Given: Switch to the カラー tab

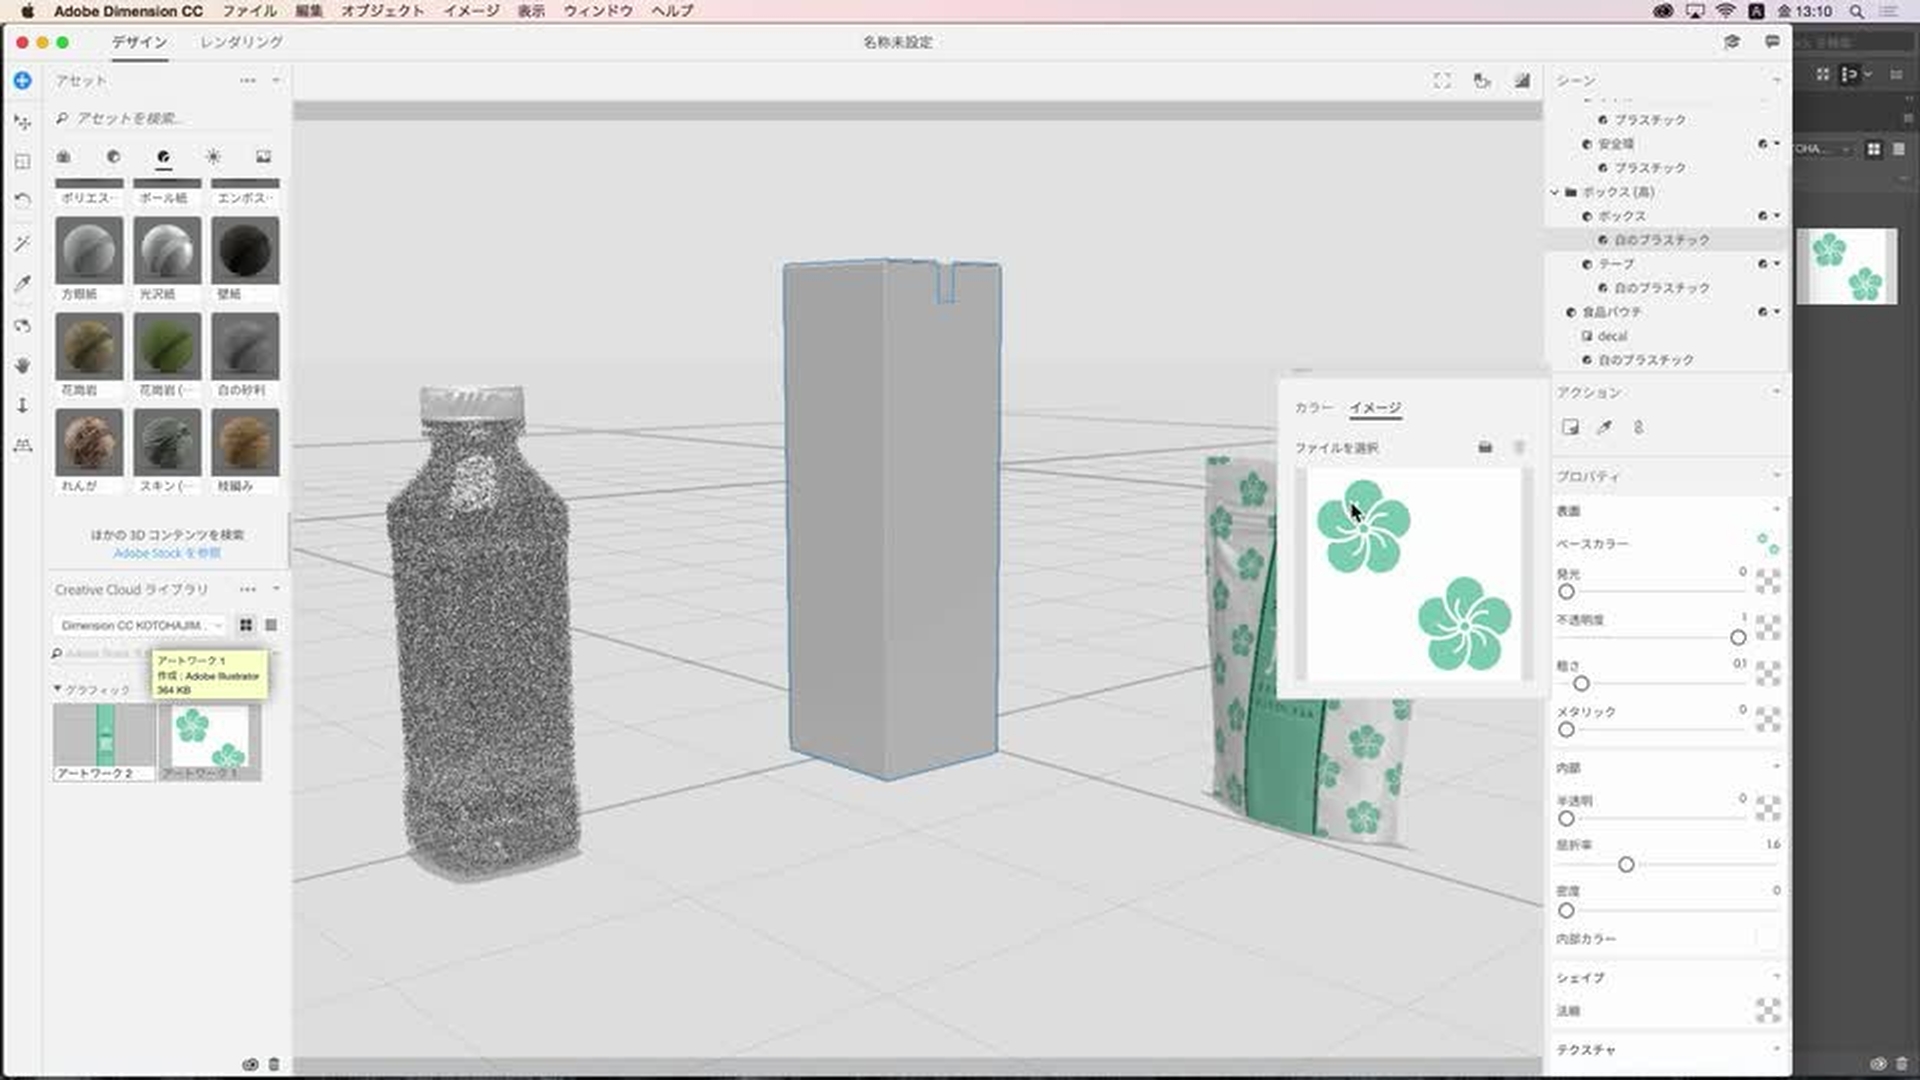Looking at the screenshot, I should click(1313, 408).
